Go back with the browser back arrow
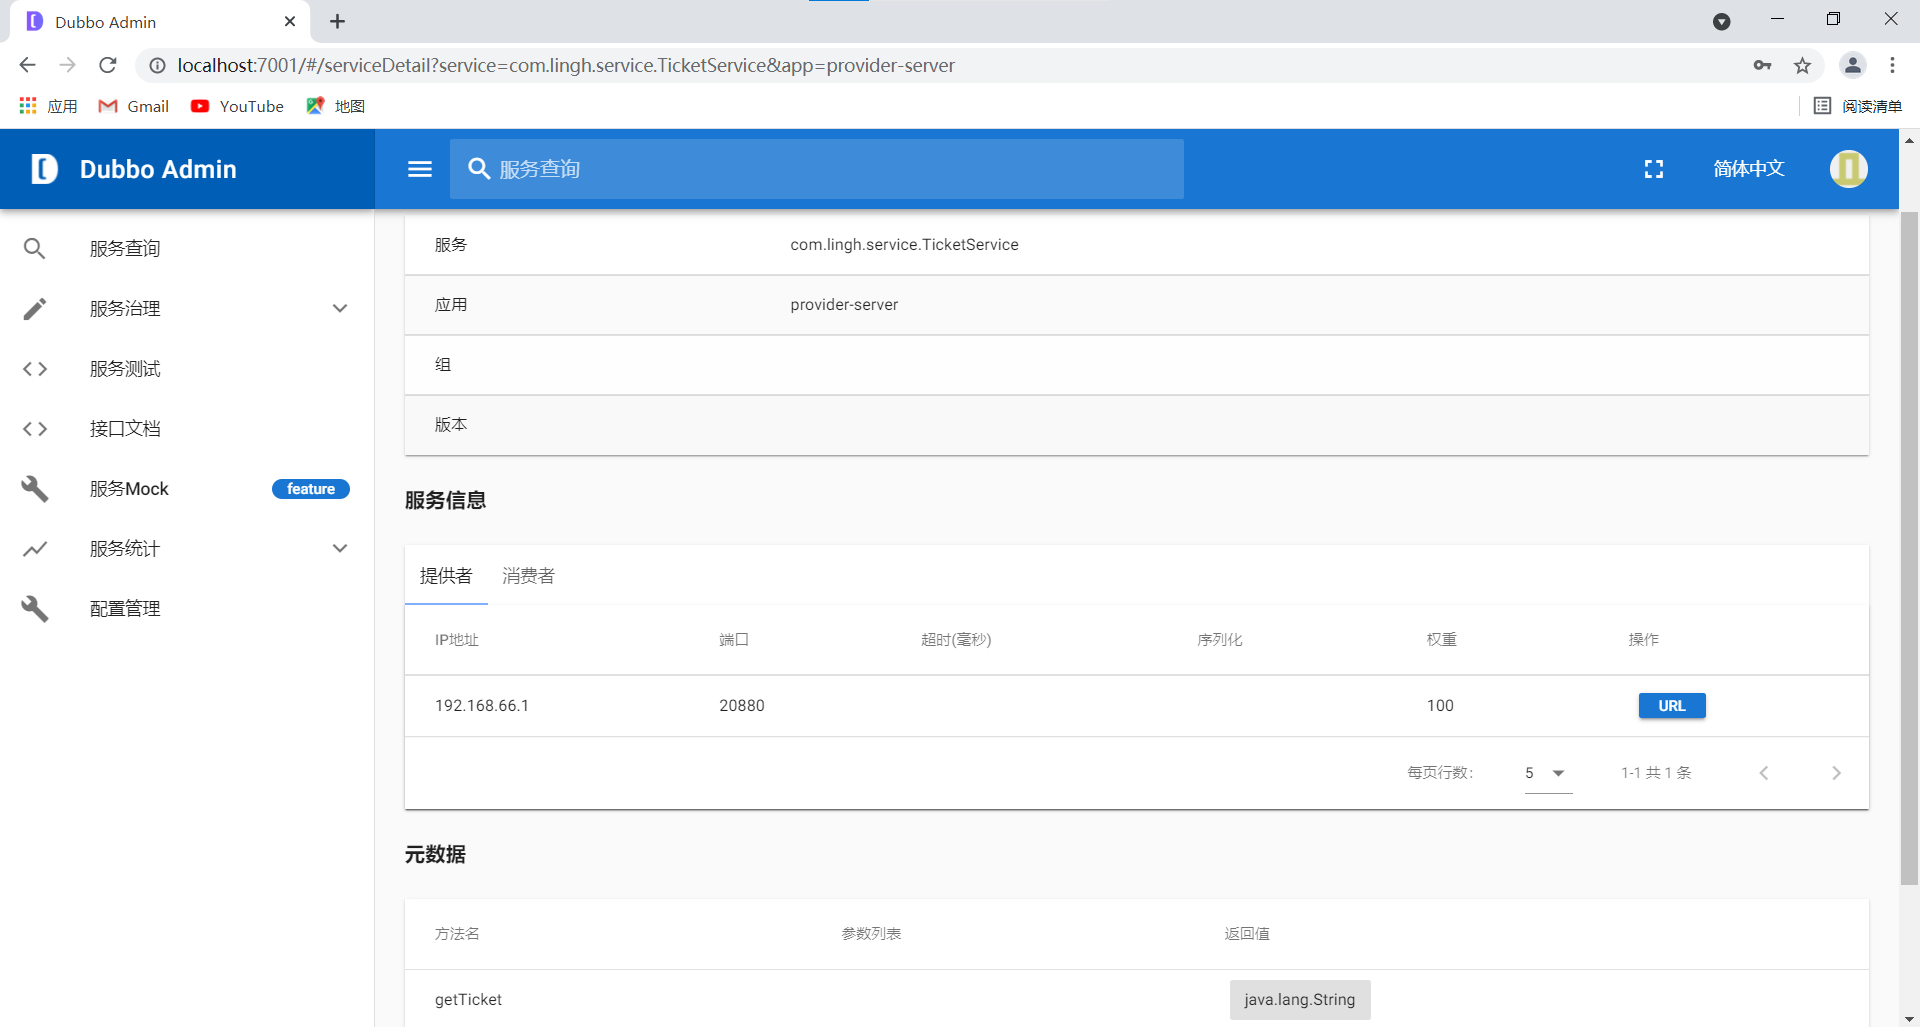The image size is (1920, 1027). click(27, 65)
